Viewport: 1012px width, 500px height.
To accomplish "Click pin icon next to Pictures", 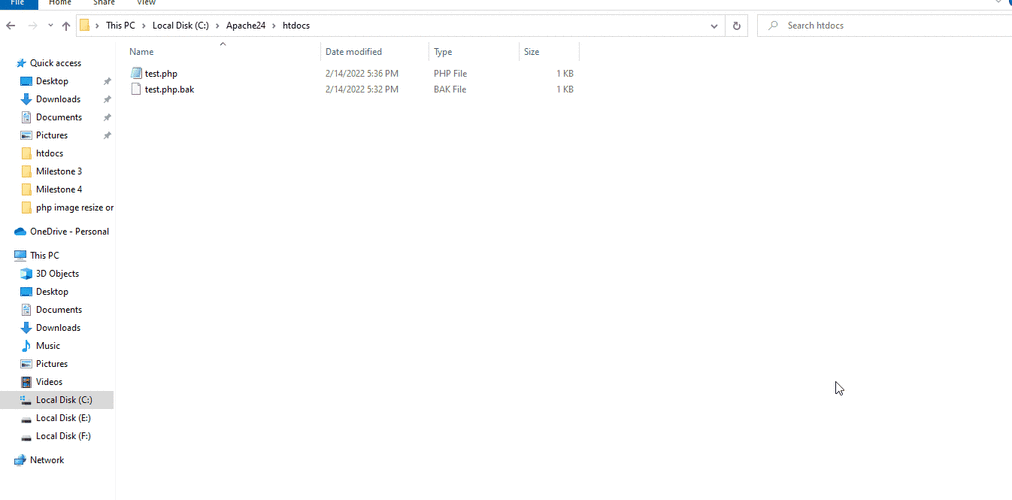I will pos(107,135).
